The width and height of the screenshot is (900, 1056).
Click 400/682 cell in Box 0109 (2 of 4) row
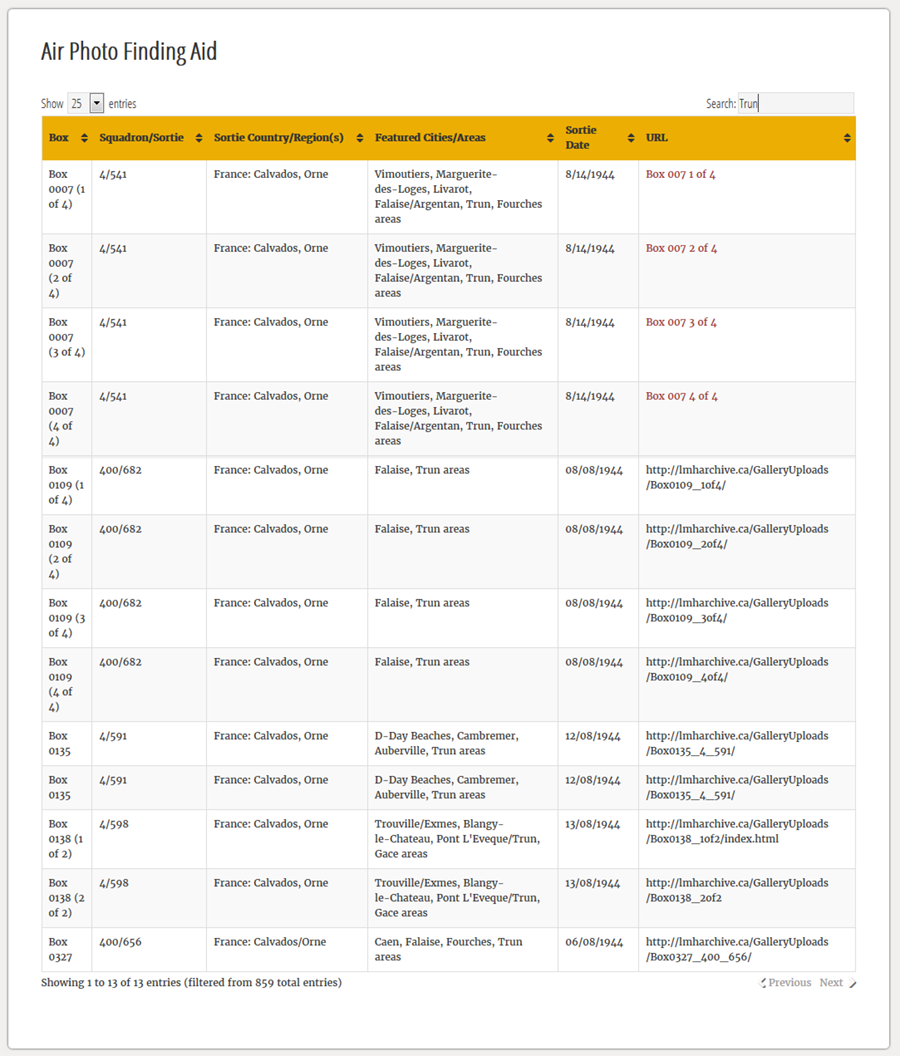click(149, 552)
